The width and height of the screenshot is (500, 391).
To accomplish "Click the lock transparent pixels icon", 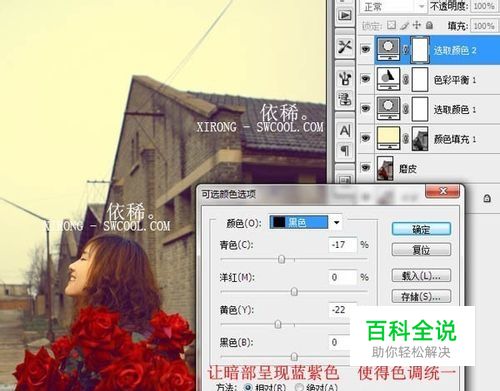I will click(x=392, y=25).
